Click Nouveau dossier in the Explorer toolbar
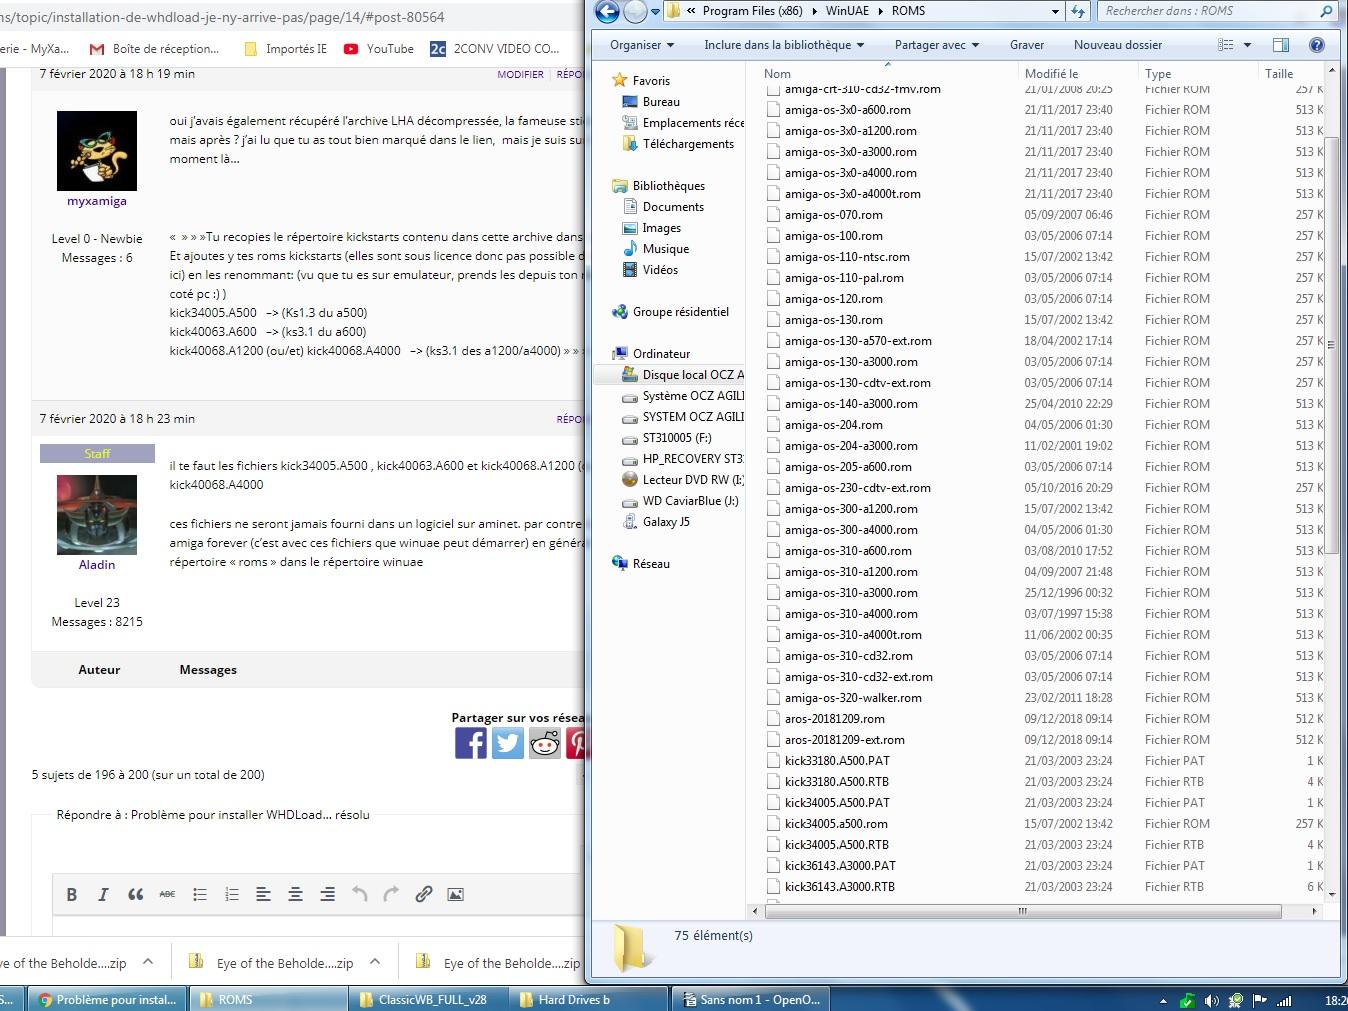 (1118, 45)
